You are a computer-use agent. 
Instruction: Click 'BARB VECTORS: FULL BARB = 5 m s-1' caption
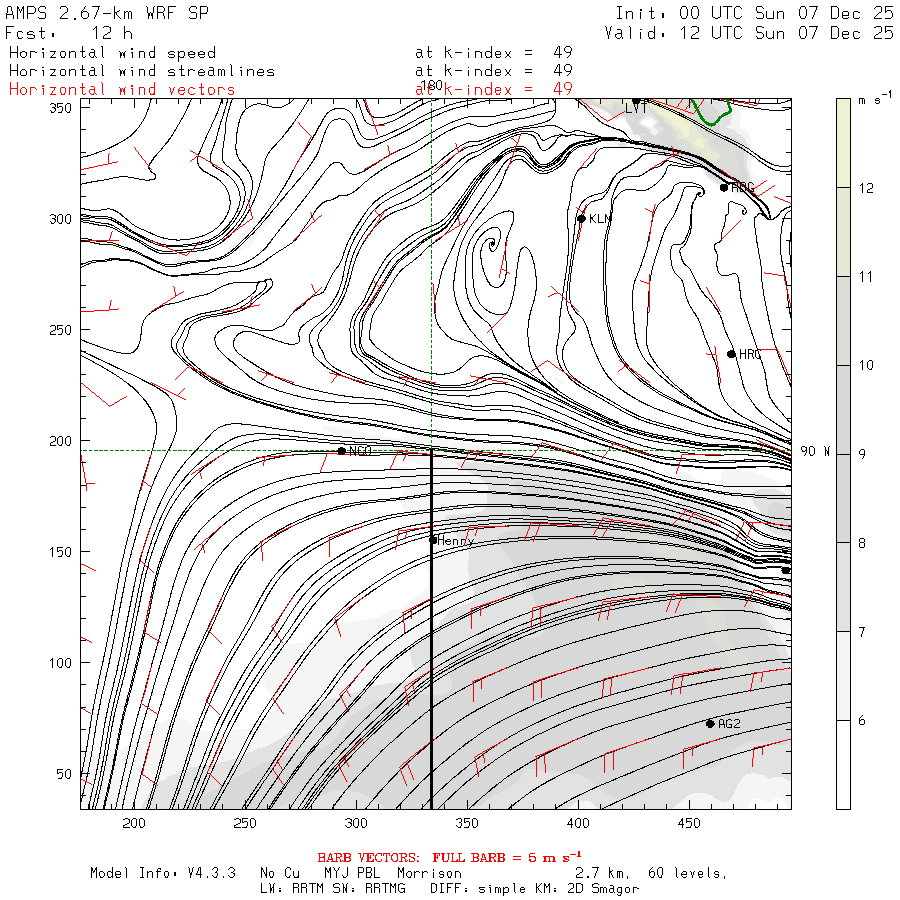(449, 857)
